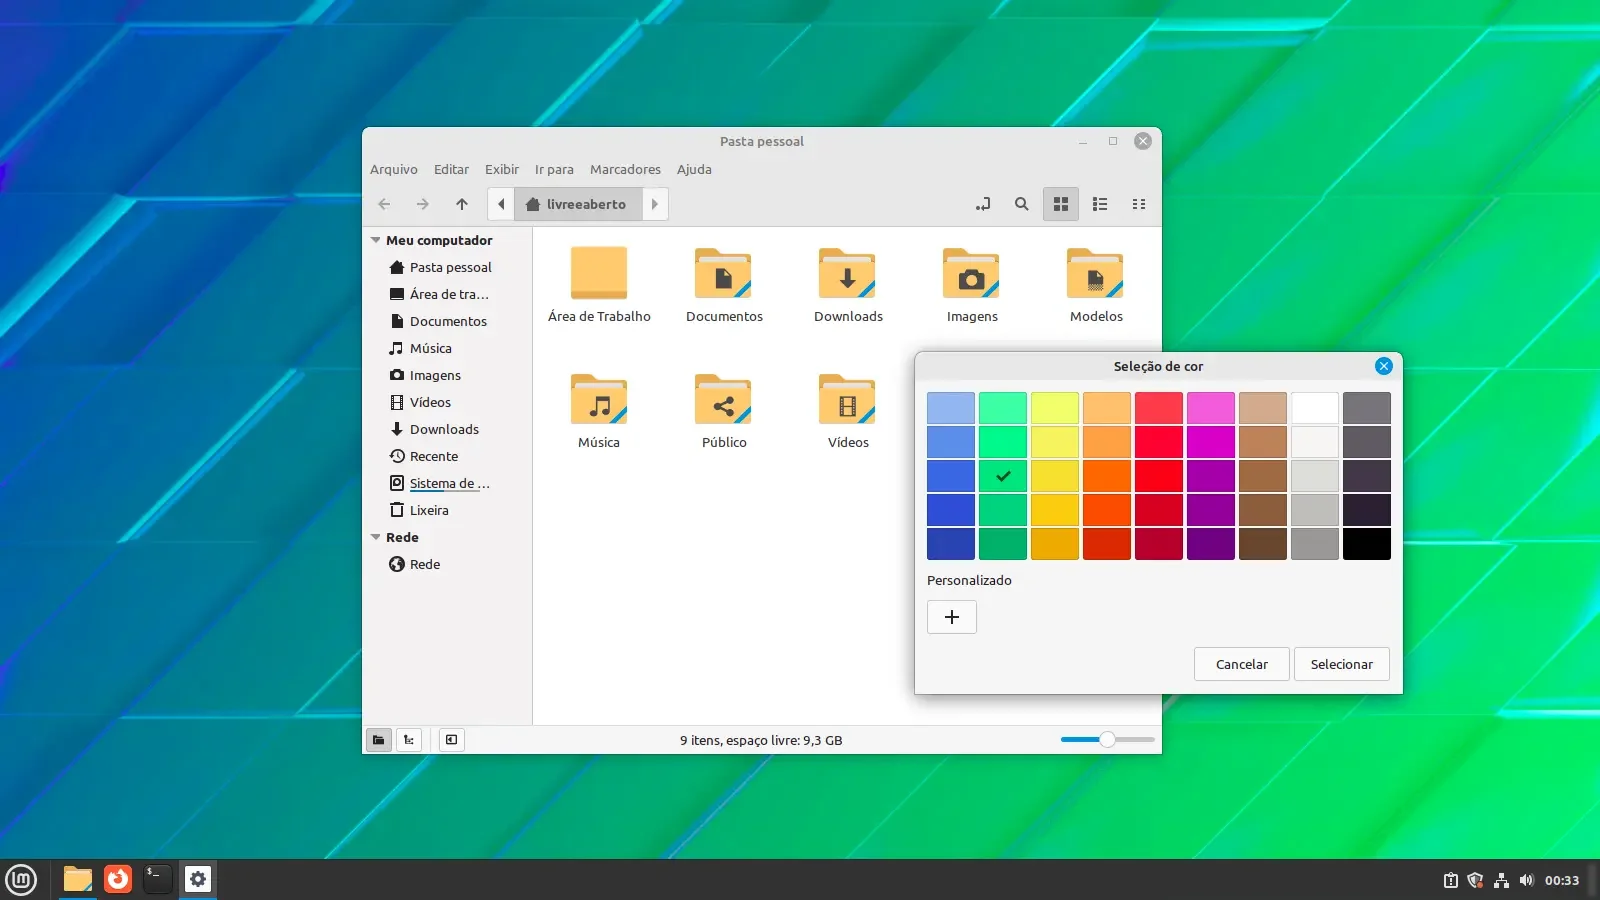
Task: Click the update shield tray icon
Action: pos(1475,880)
